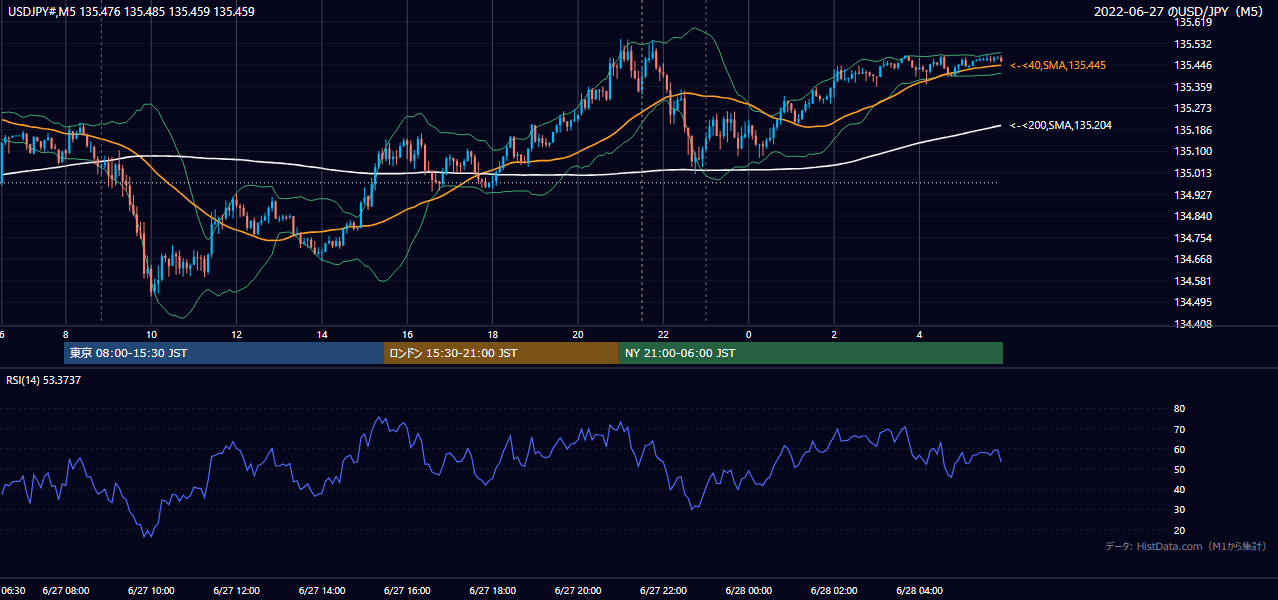Click price level 134.495 on the axis
This screenshot has width=1278, height=600.
(x=1193, y=302)
